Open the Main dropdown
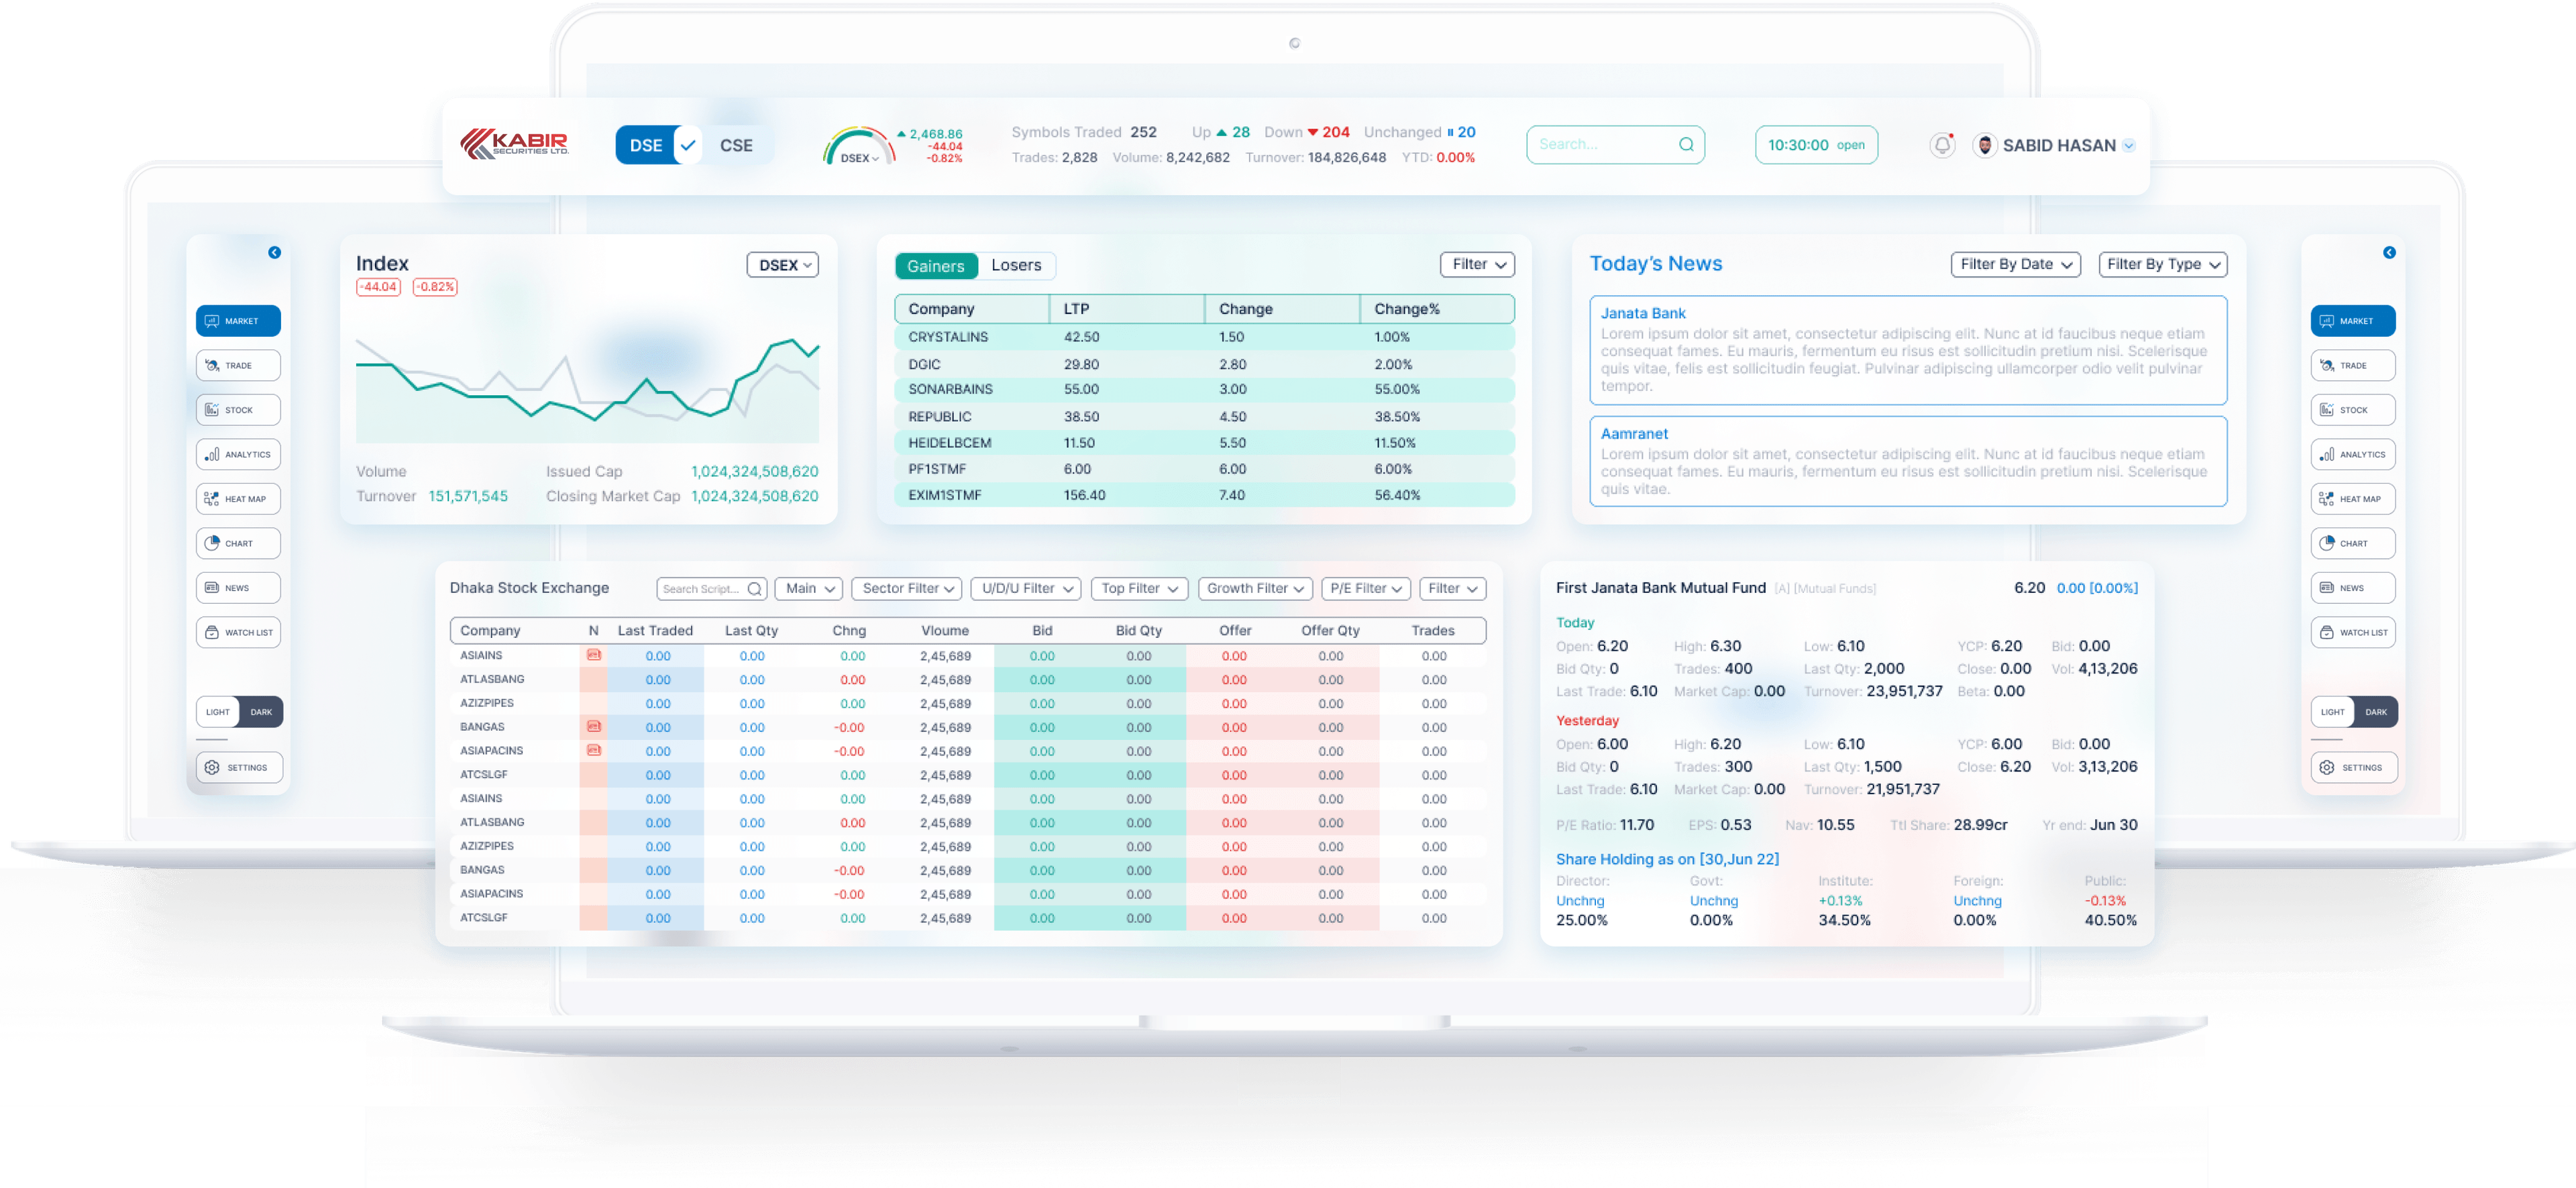This screenshot has width=2576, height=1188. click(x=808, y=589)
